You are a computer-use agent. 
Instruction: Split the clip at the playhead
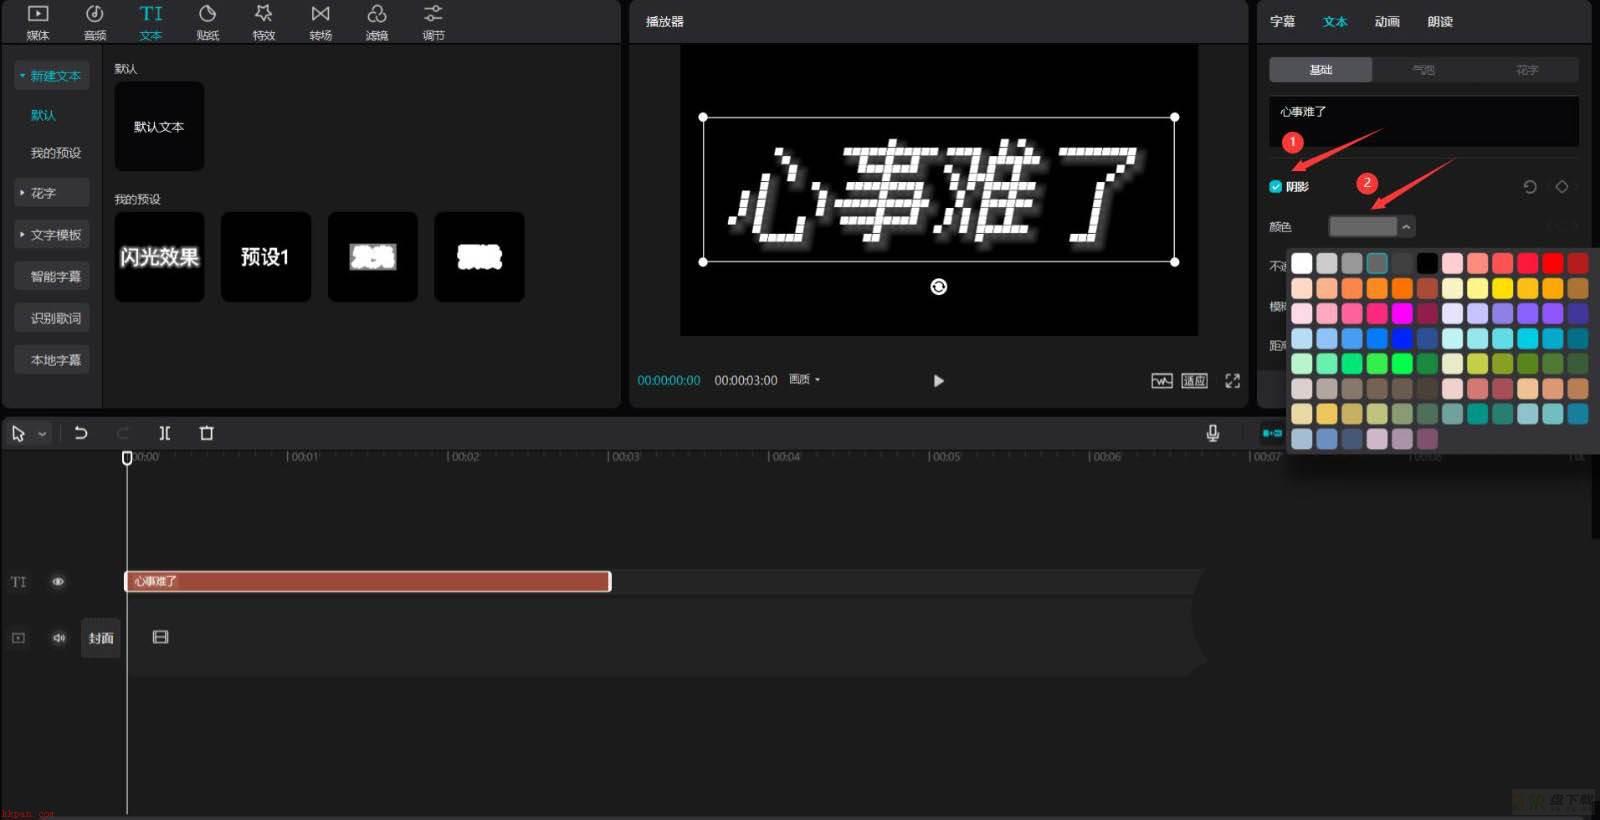(x=165, y=433)
